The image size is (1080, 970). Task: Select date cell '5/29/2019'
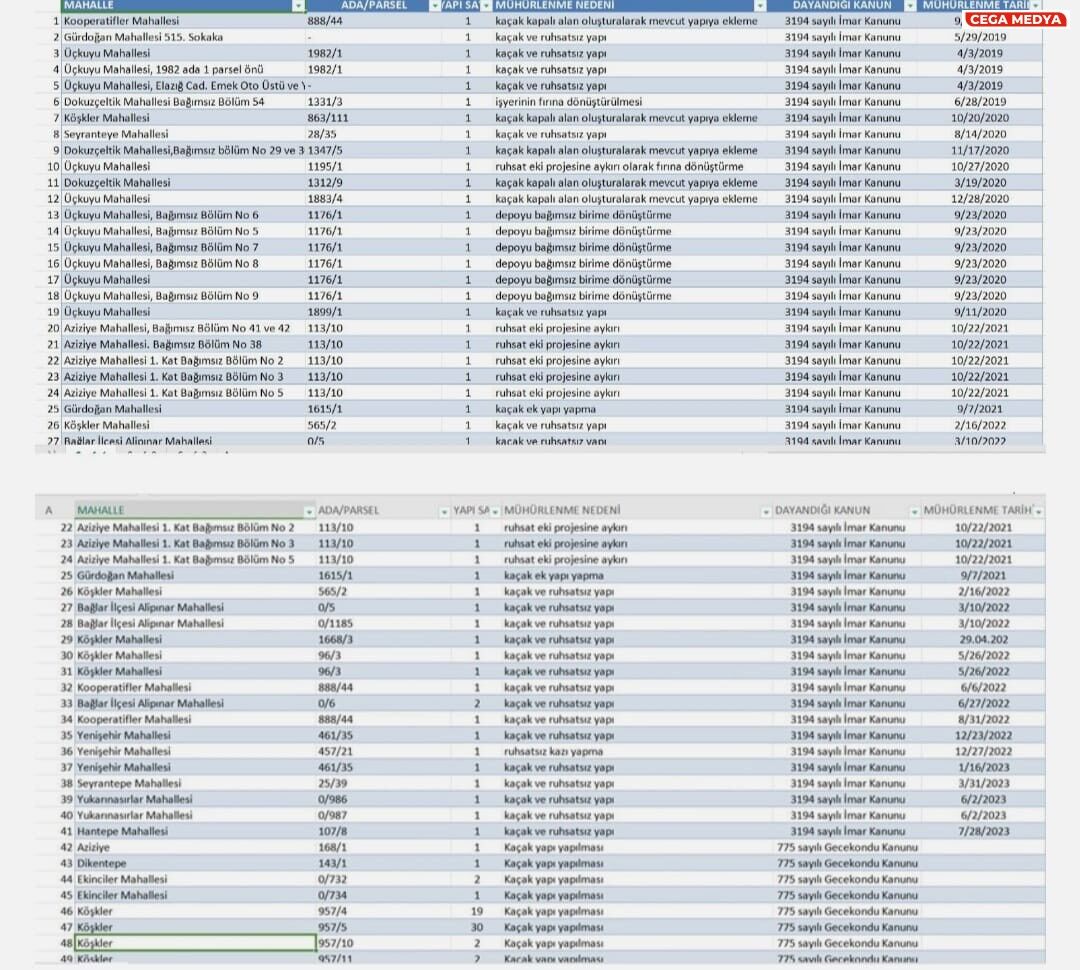tap(980, 37)
